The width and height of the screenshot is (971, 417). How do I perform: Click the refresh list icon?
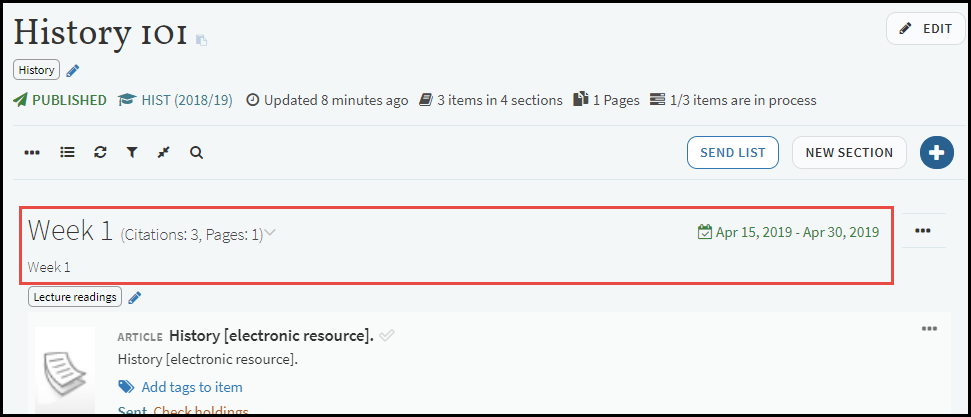(100, 152)
